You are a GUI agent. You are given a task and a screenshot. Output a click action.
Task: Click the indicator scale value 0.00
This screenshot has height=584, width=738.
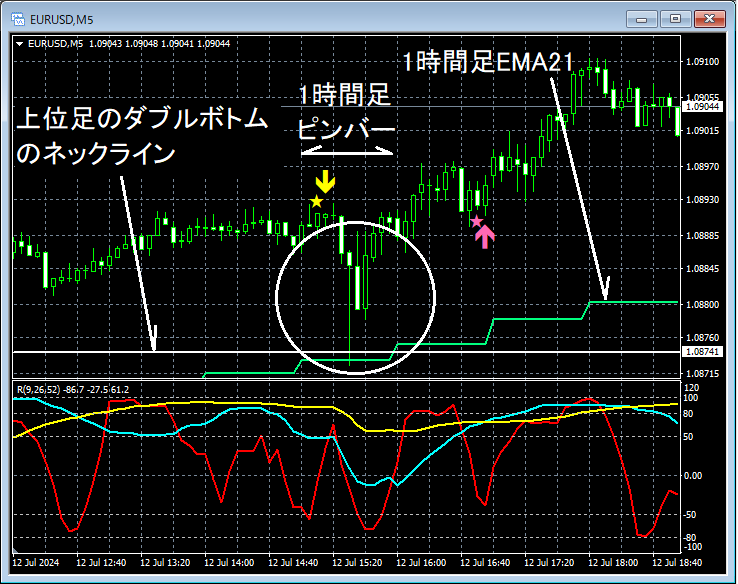(693, 476)
